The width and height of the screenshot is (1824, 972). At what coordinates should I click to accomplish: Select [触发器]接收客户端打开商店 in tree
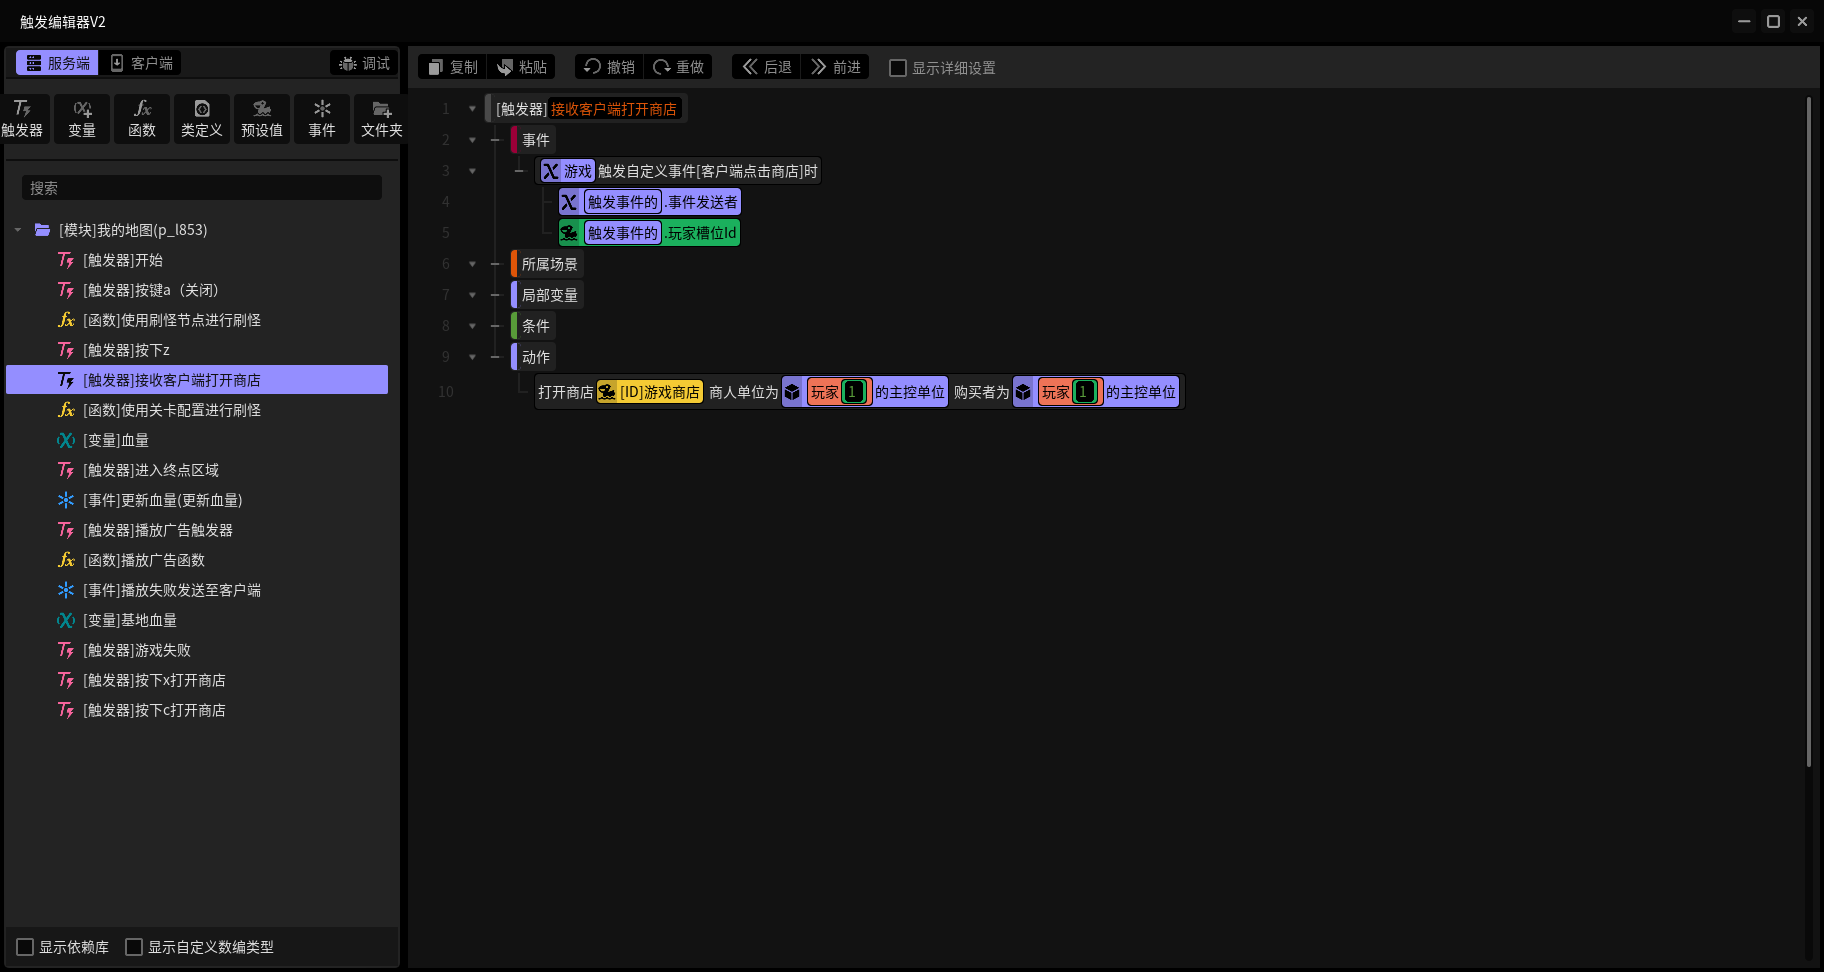[197, 380]
